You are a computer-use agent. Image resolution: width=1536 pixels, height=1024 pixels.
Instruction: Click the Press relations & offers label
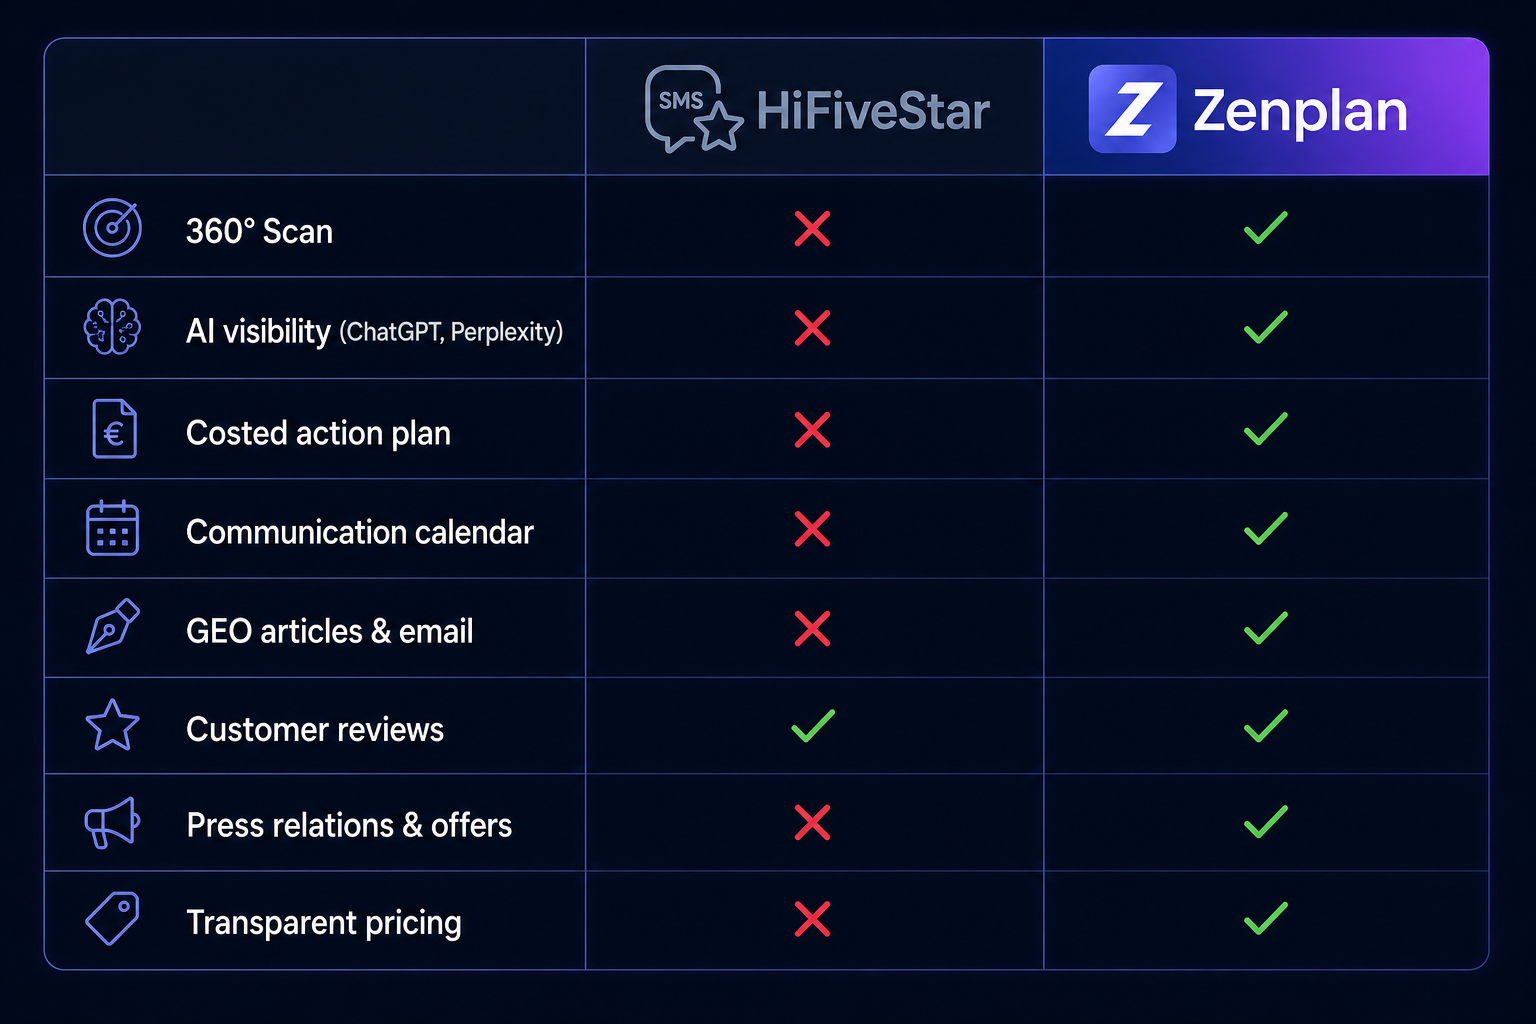(x=349, y=825)
